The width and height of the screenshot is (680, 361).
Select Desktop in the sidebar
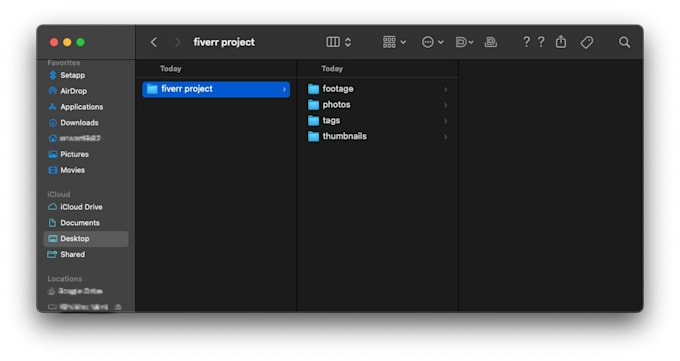(x=86, y=239)
